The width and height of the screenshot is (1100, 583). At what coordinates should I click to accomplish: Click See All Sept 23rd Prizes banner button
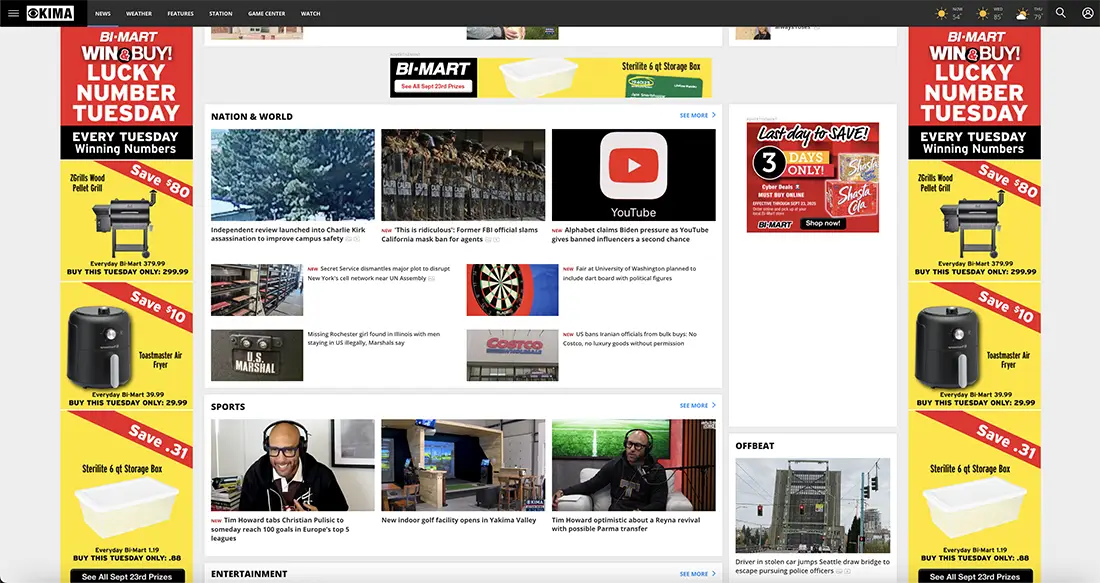point(434,86)
